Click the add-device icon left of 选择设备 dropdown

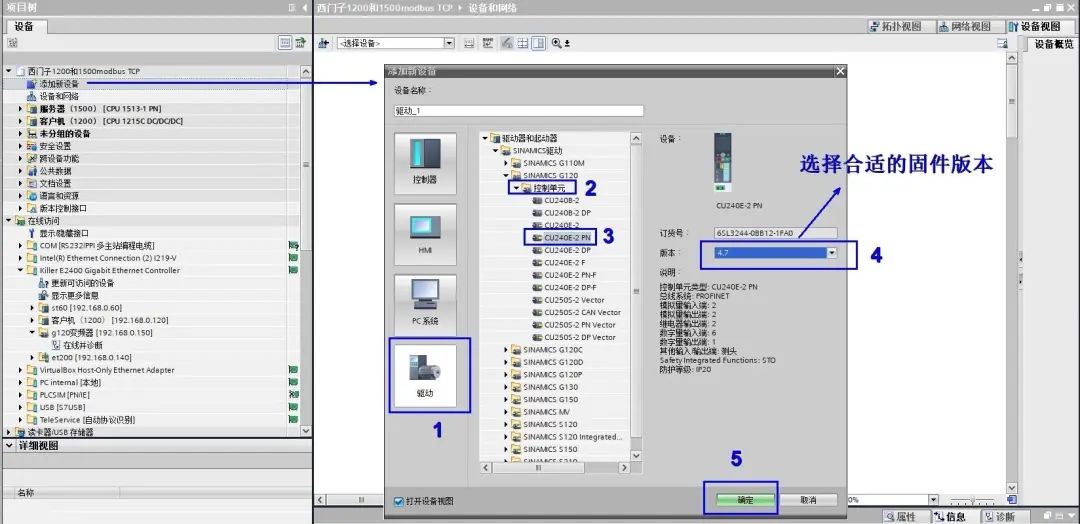324,43
